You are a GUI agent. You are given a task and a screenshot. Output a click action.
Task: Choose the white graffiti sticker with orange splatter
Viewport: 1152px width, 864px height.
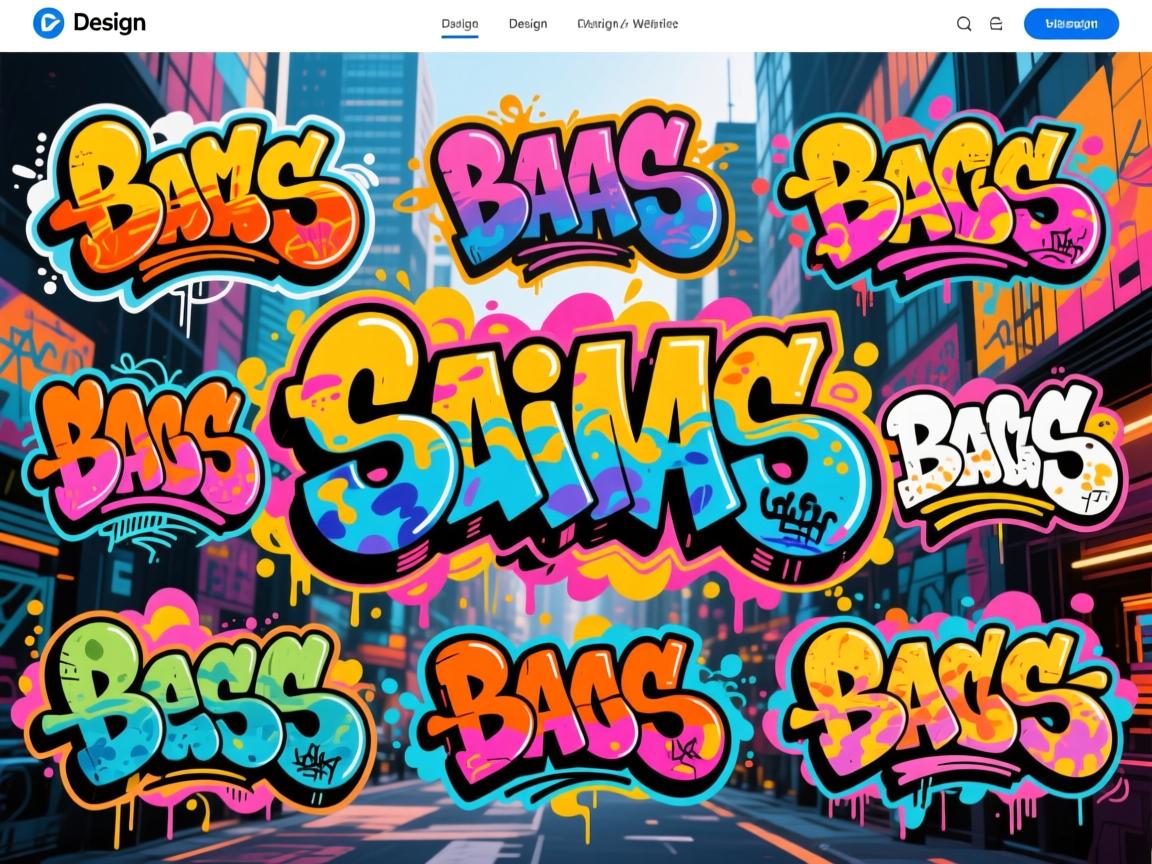tap(1000, 450)
